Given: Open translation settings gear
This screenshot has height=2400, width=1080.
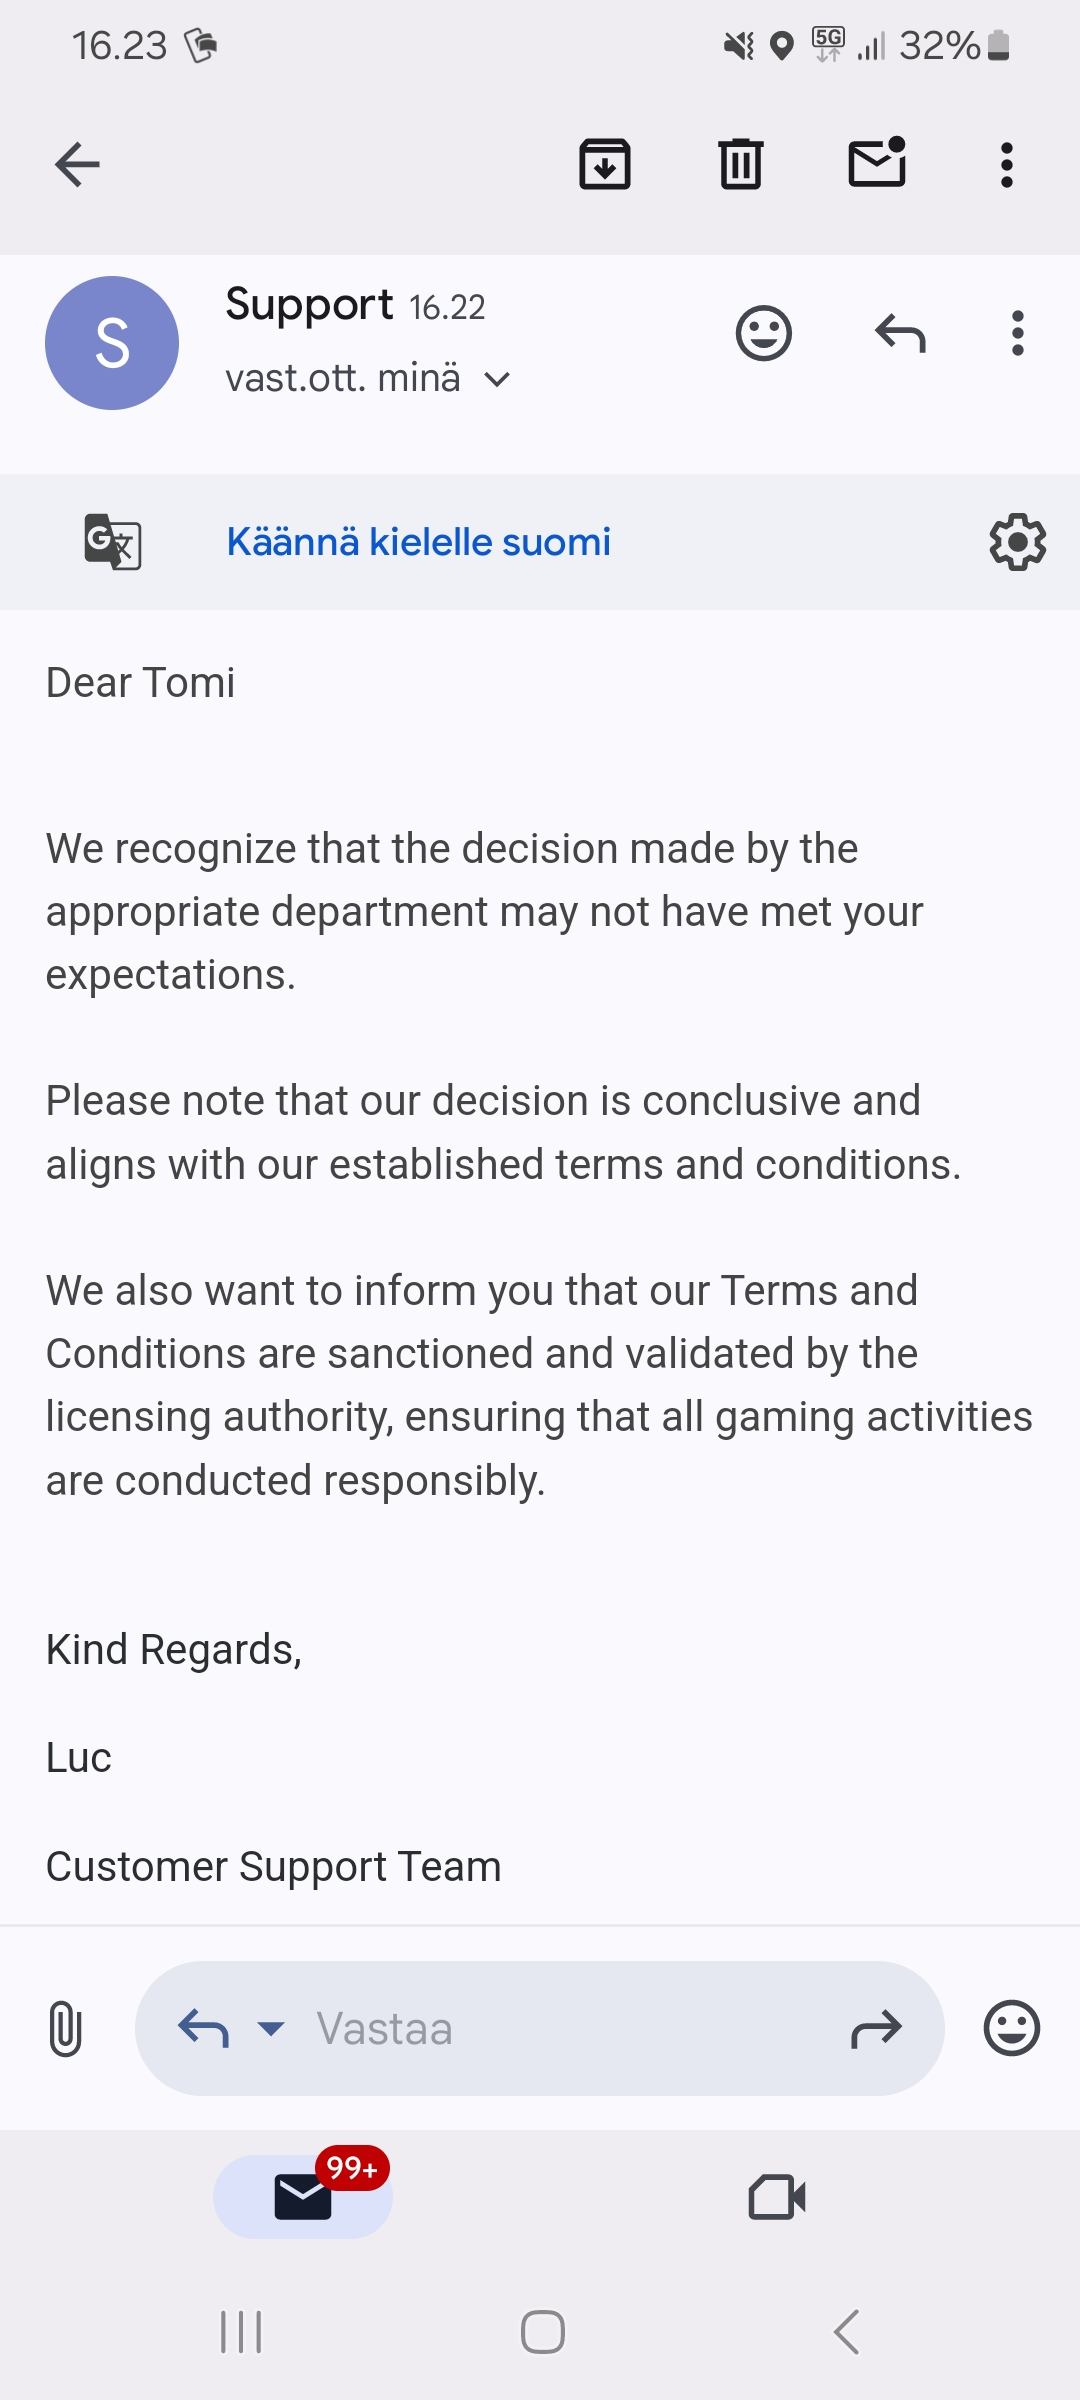Looking at the screenshot, I should 1017,542.
